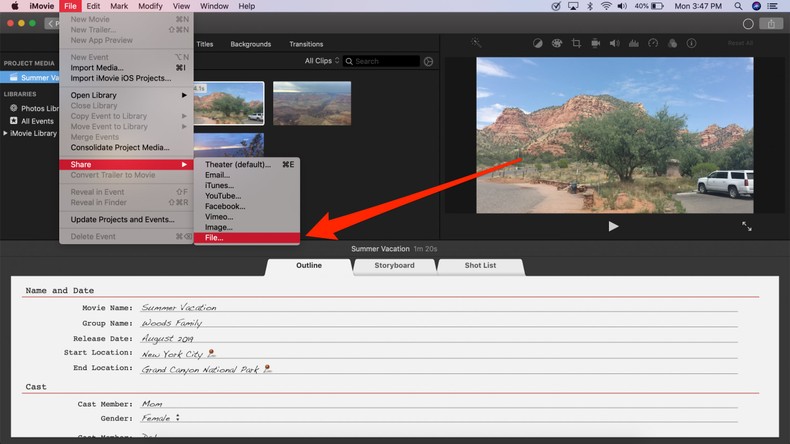
Task: Choose File… from the Share submenu
Action: click(245, 238)
